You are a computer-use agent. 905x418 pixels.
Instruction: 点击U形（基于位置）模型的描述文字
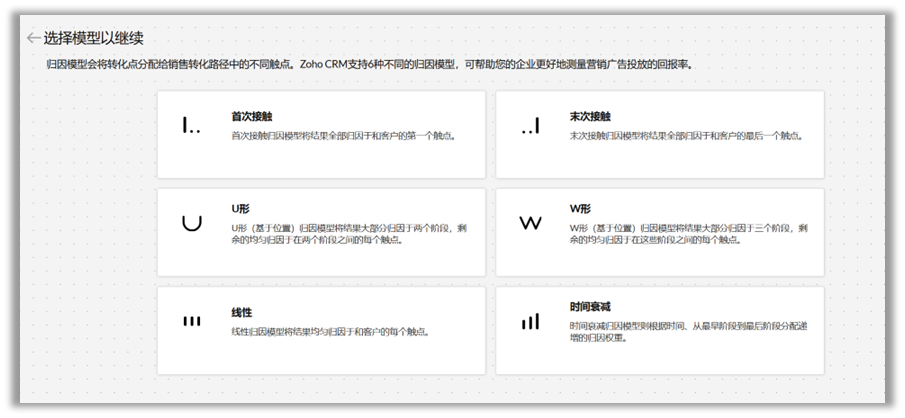348,234
